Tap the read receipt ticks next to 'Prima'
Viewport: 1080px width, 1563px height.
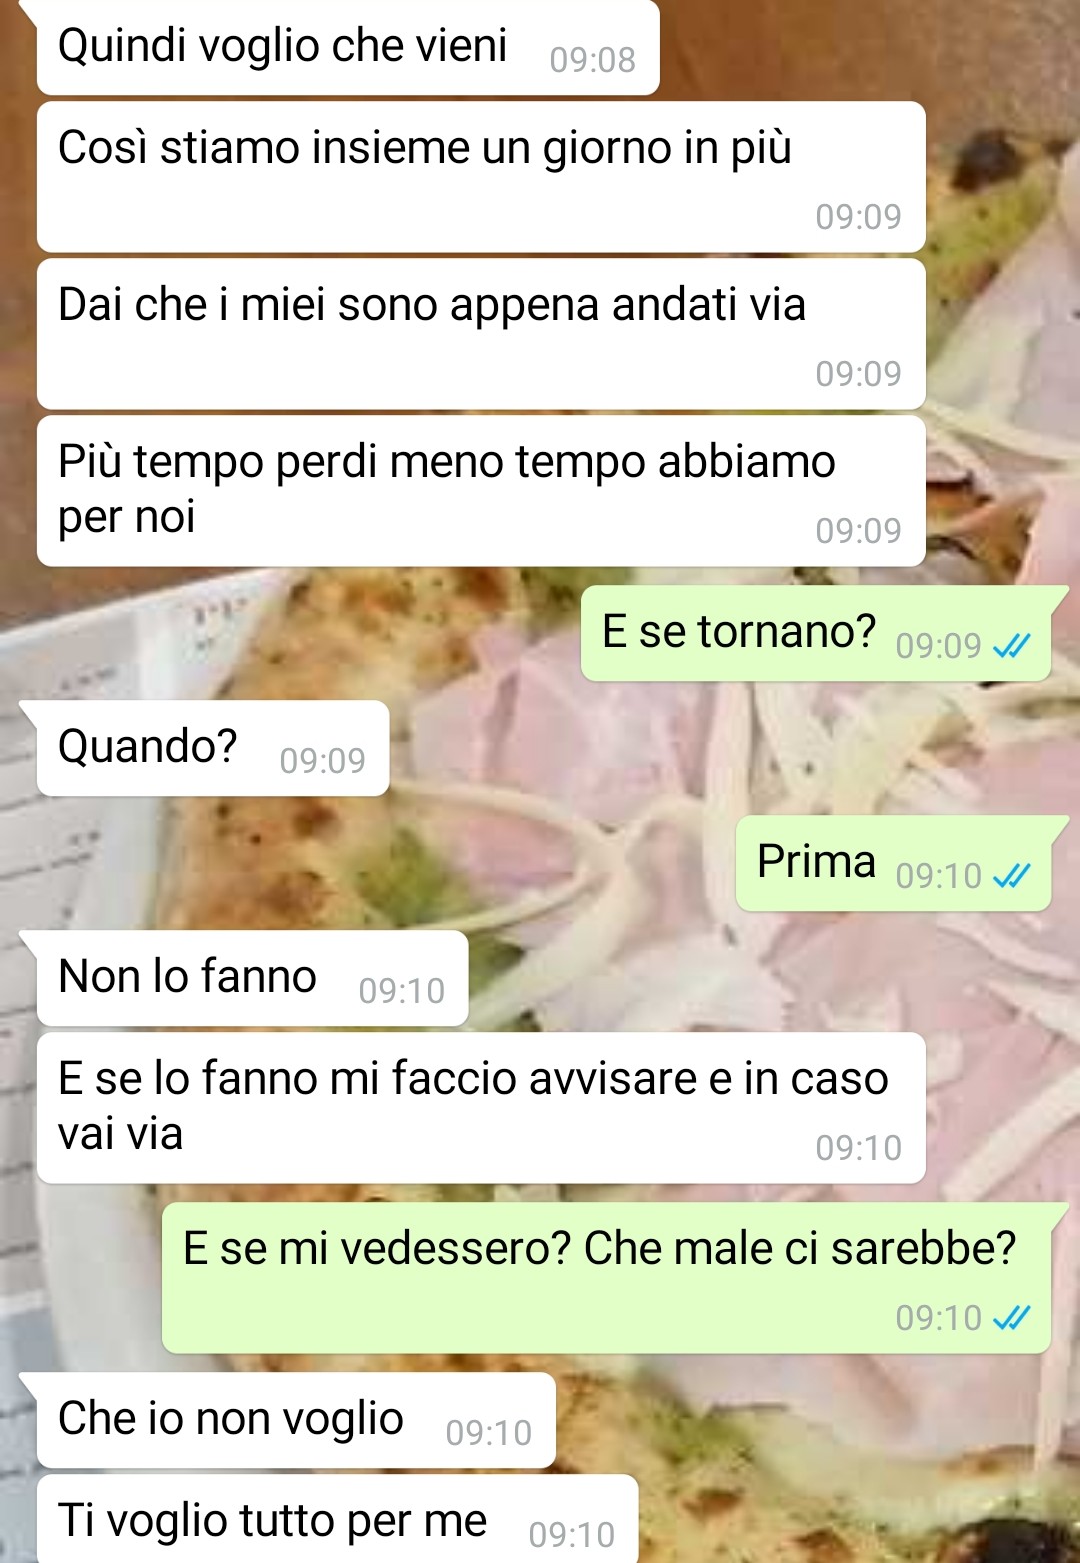[x=1011, y=876]
